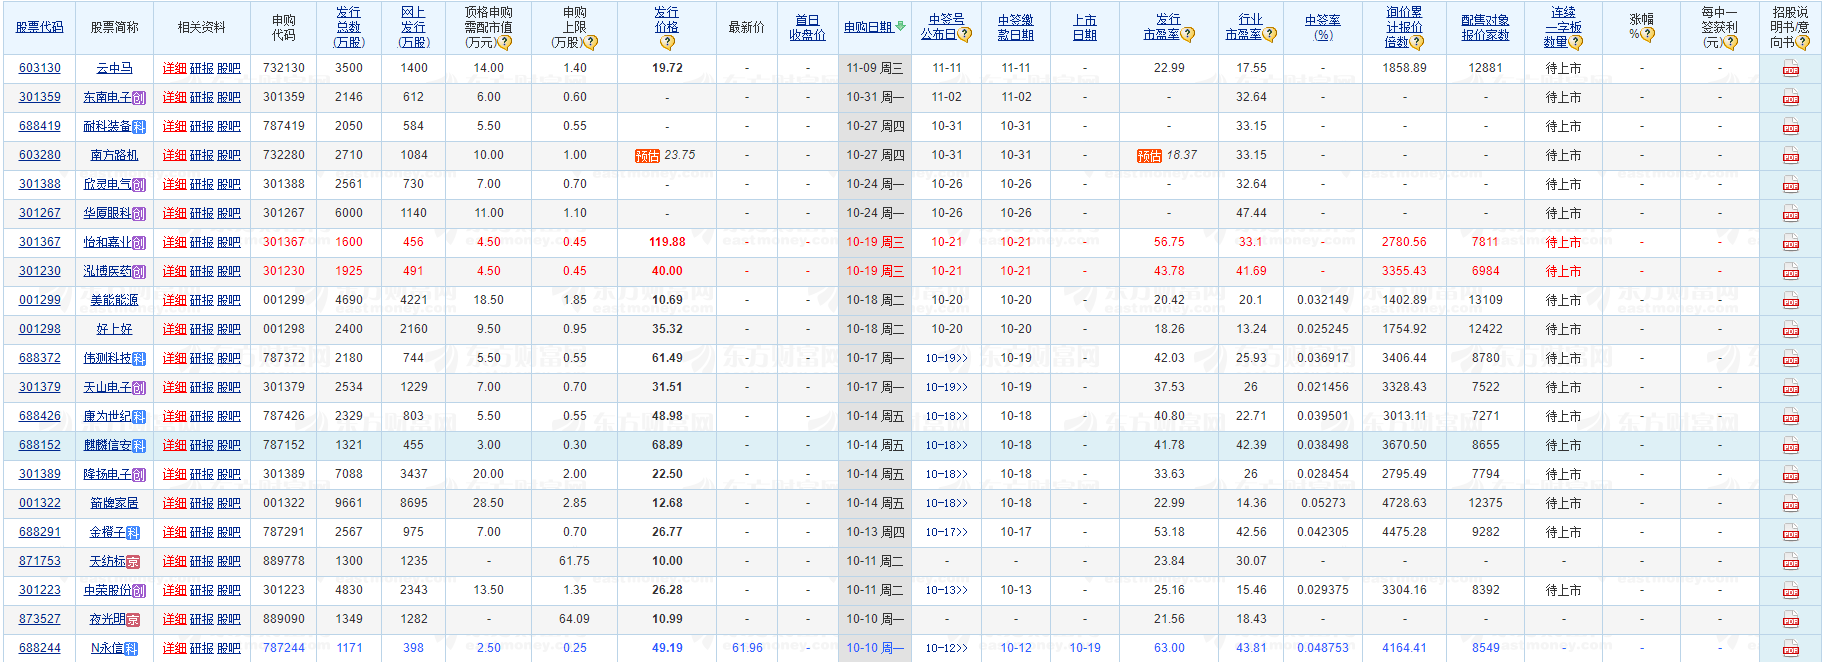Open stock name 泓博医药 link
Viewport: 1822px width, 662px height.
(x=108, y=271)
